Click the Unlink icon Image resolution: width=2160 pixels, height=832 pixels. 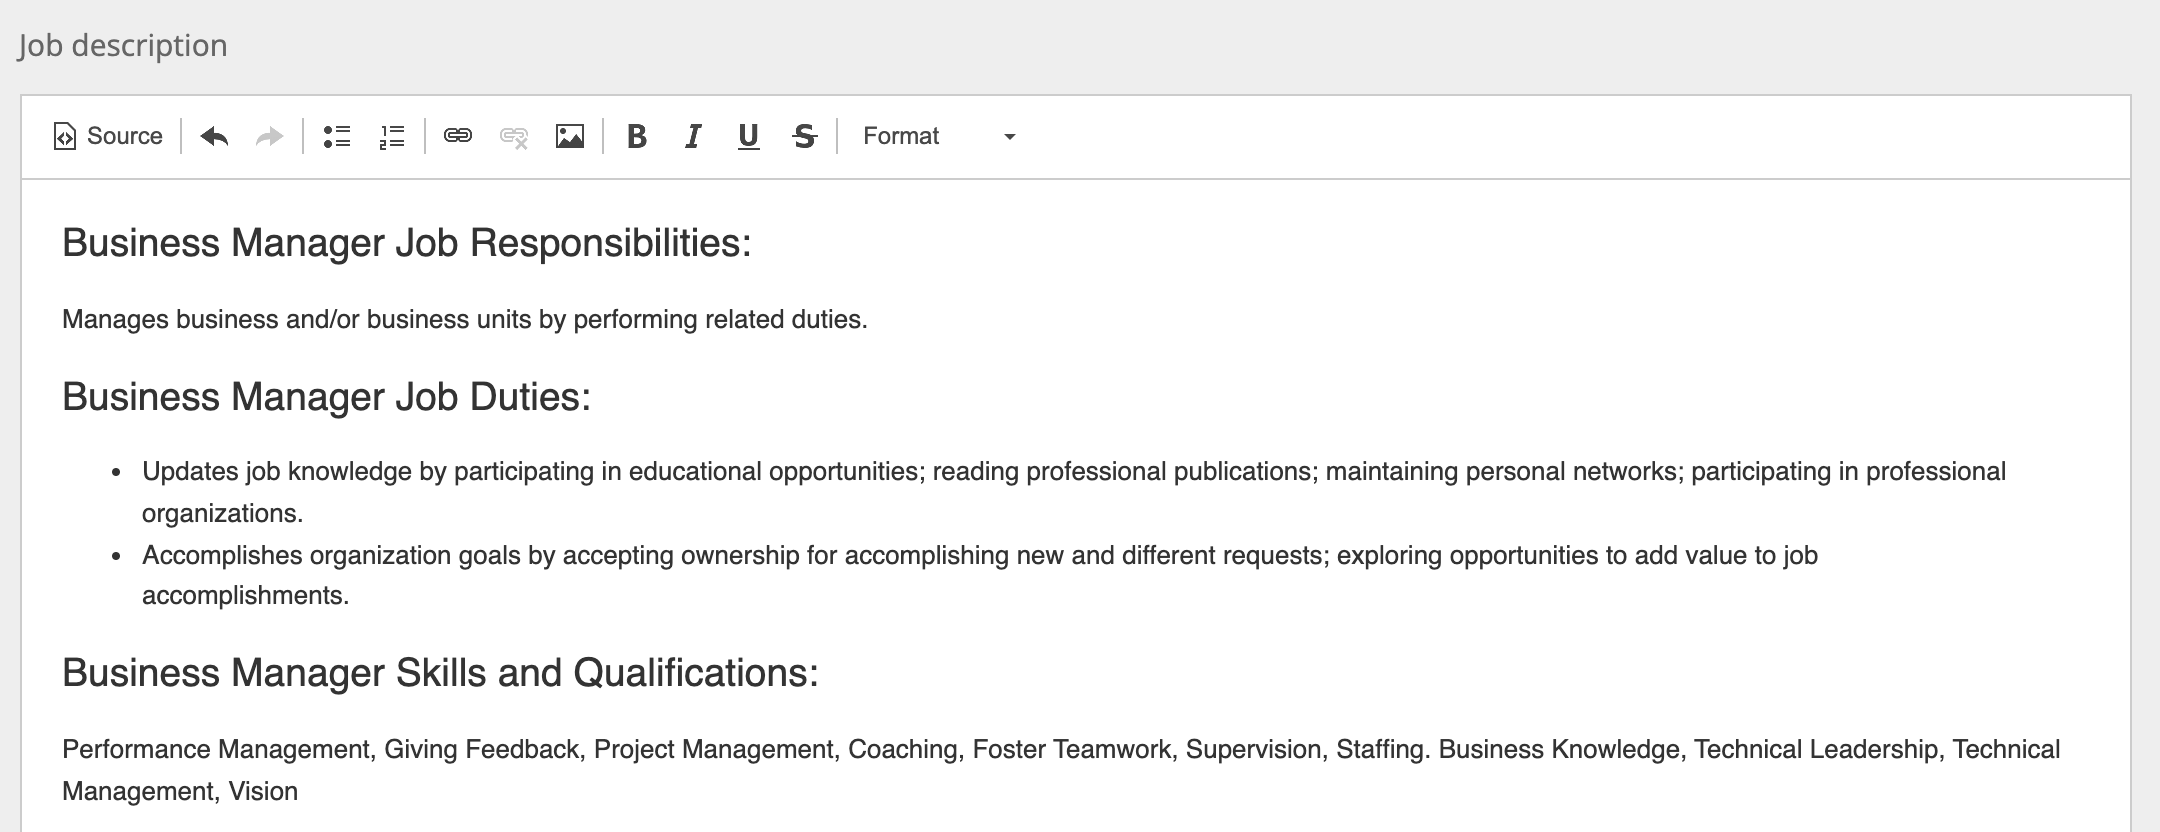[514, 136]
